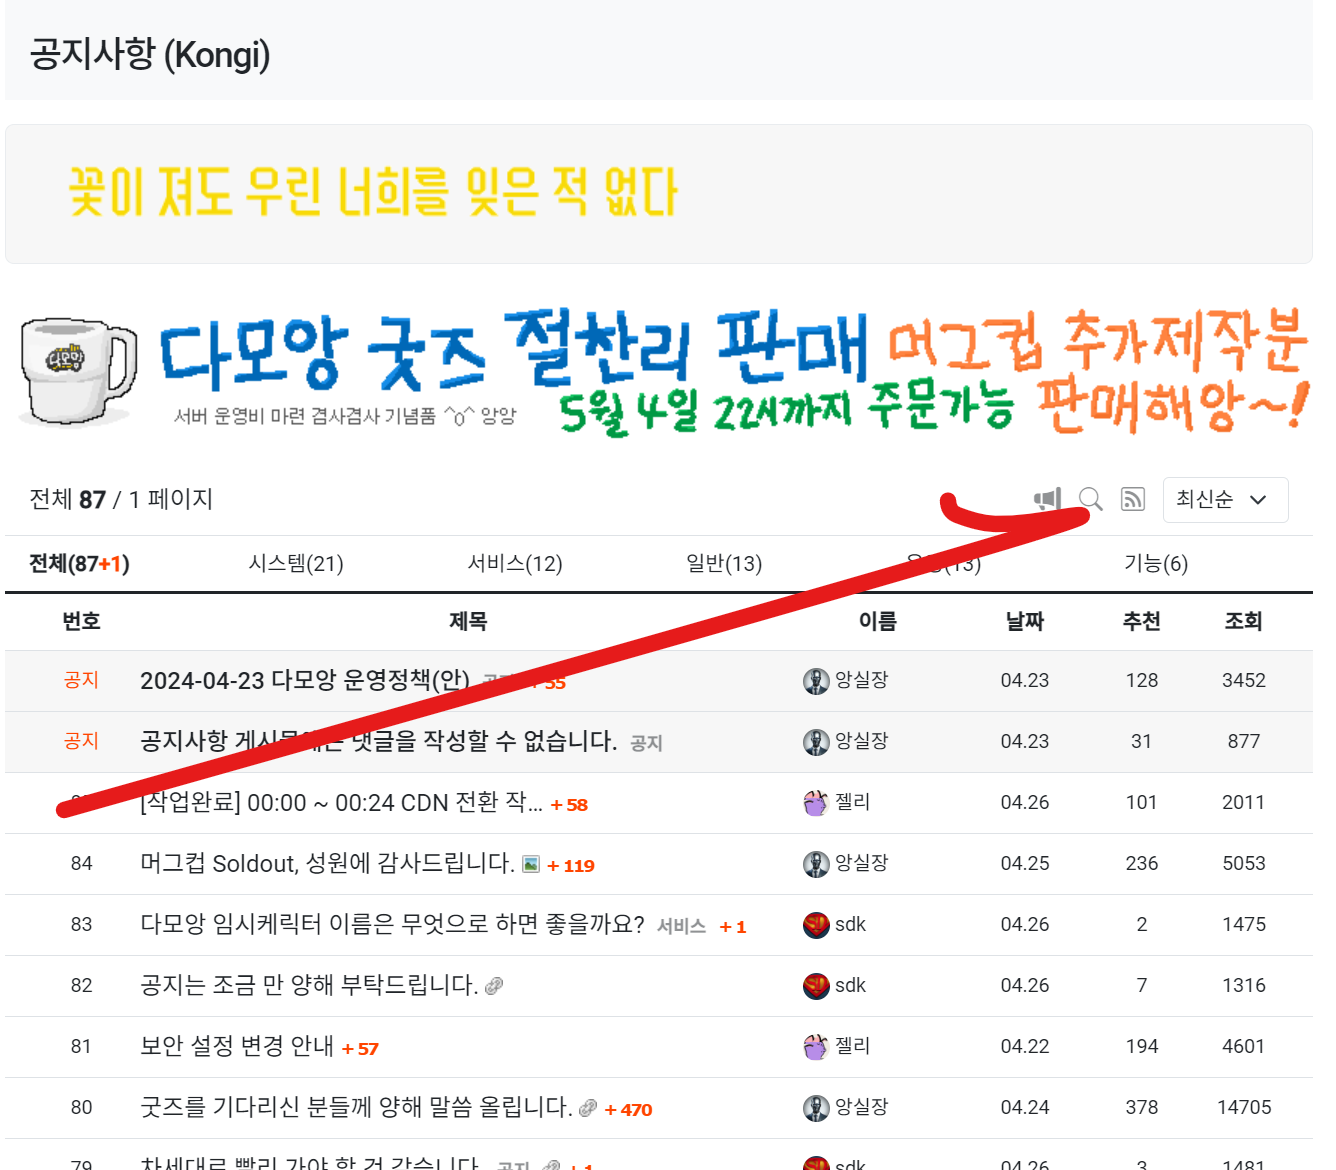Click 앙실장 avatar in post 80 row
Image resolution: width=1336 pixels, height=1170 pixels.
pyautogui.click(x=816, y=1108)
